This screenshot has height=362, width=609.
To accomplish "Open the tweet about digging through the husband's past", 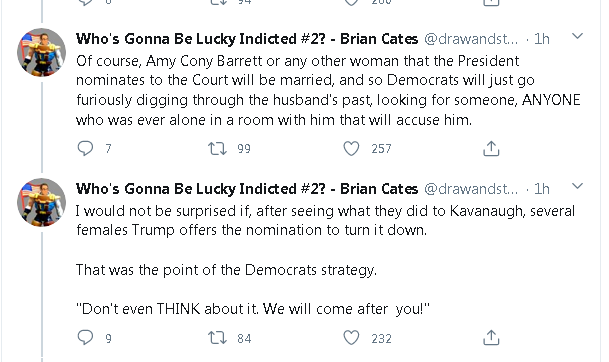I will pos(328,90).
